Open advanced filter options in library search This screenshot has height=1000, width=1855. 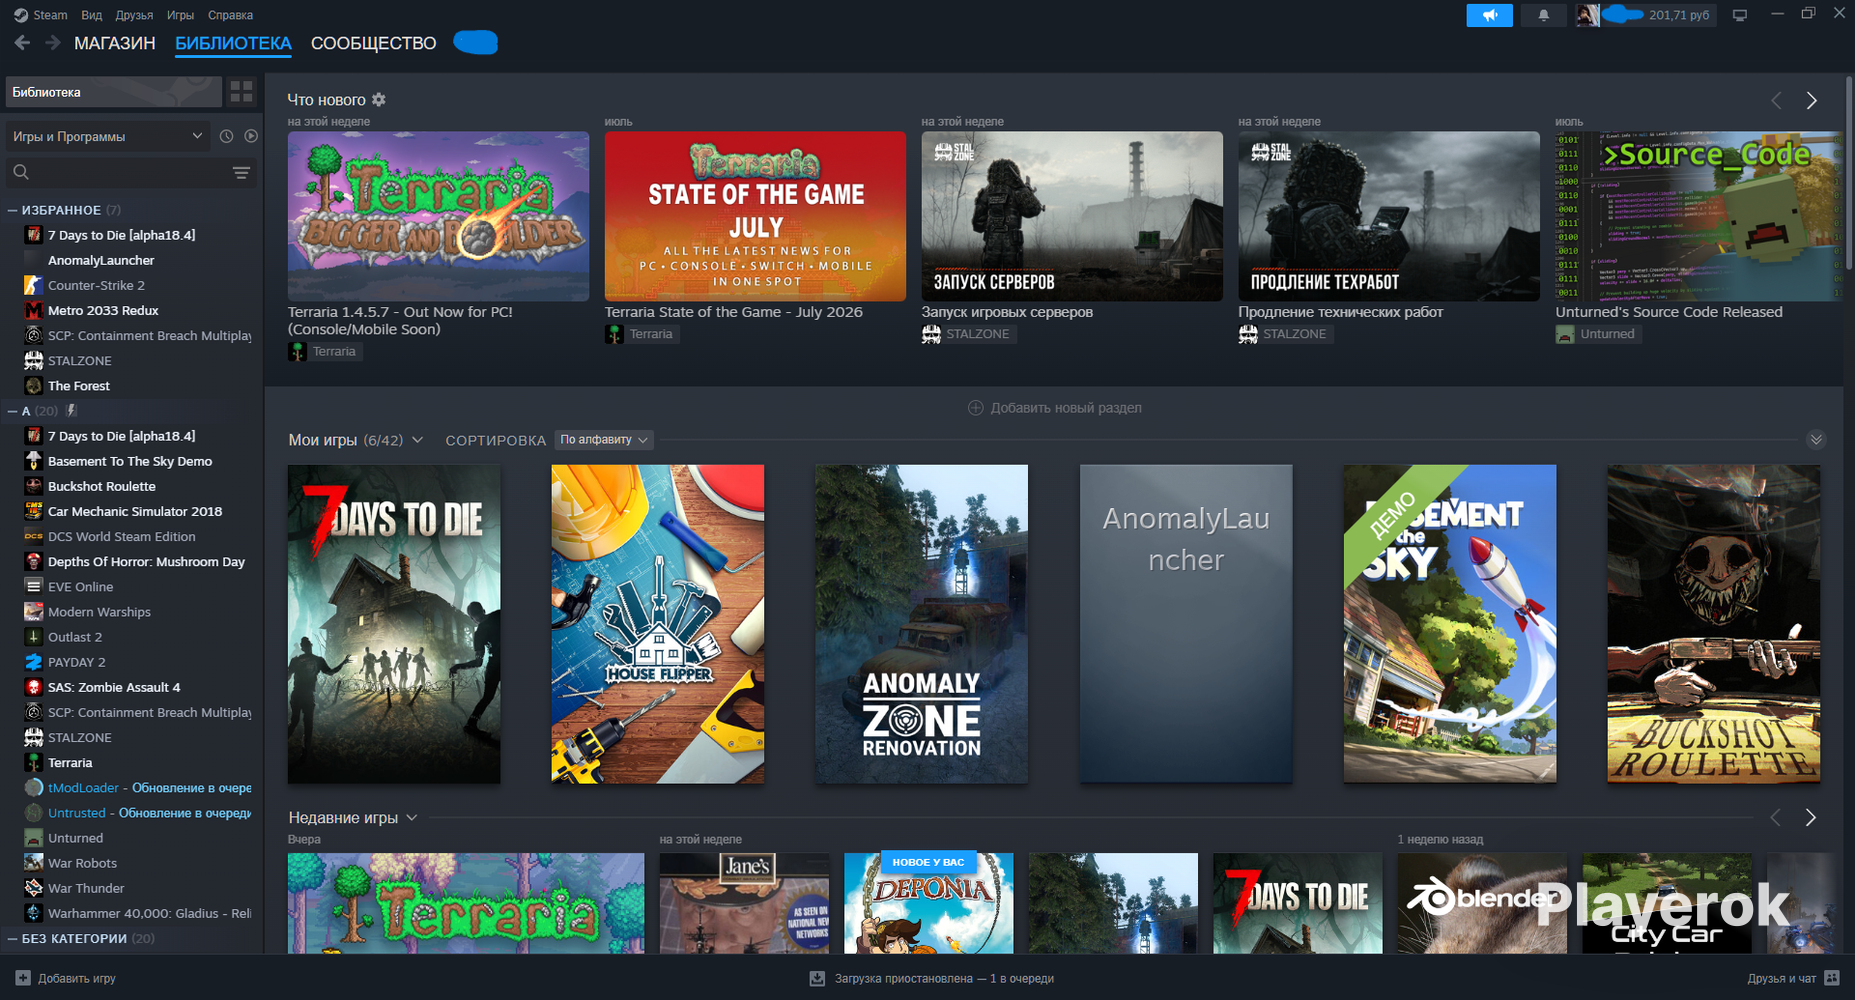click(x=241, y=173)
